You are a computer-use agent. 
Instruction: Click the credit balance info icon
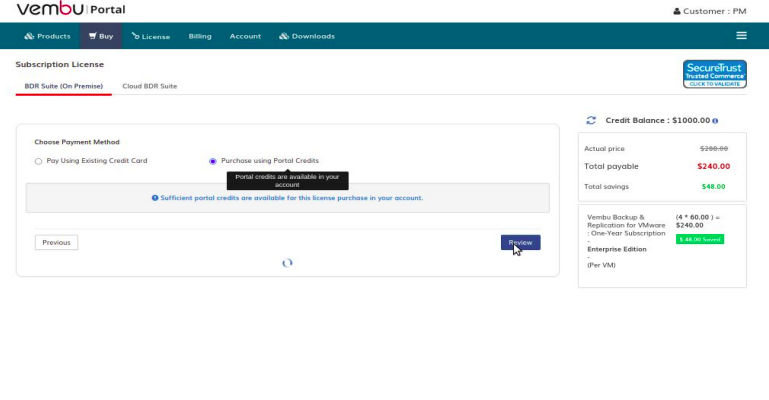coord(715,121)
